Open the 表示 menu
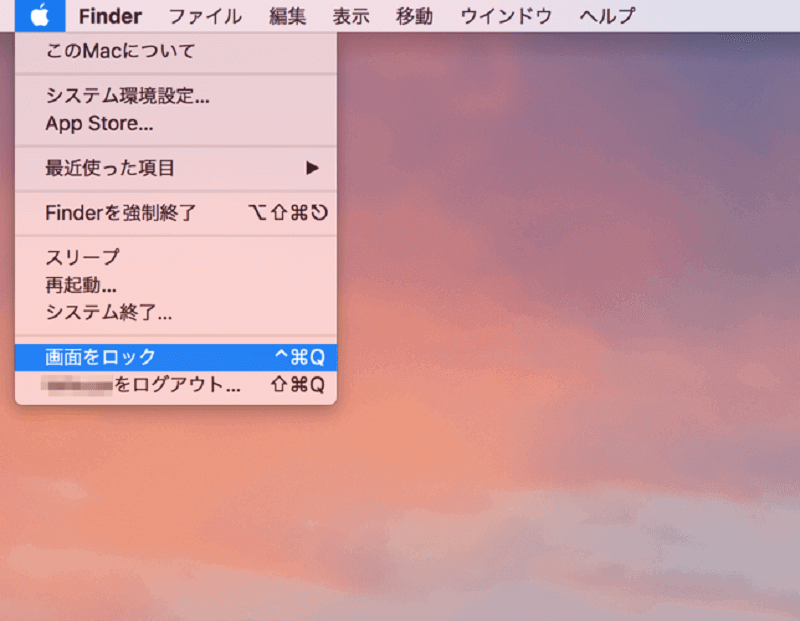This screenshot has height=621, width=800. pos(351,16)
